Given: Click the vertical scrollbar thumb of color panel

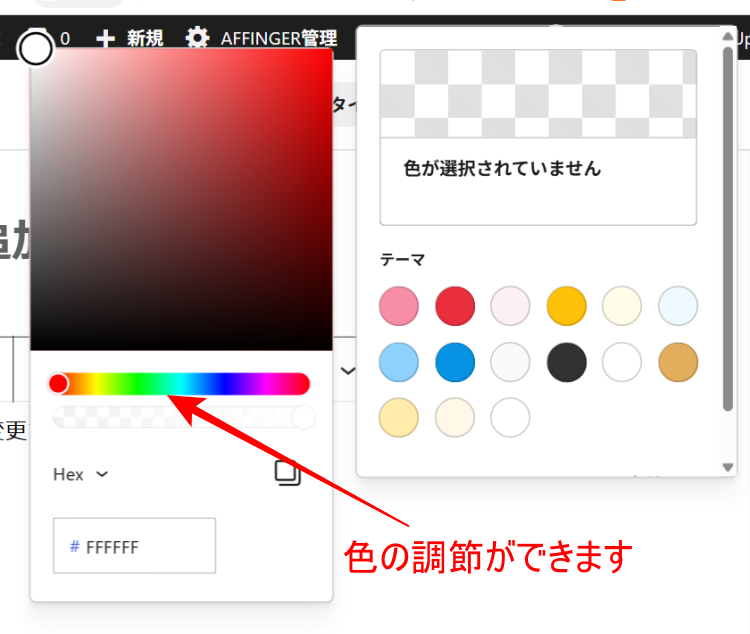Looking at the screenshot, I should click(728, 229).
